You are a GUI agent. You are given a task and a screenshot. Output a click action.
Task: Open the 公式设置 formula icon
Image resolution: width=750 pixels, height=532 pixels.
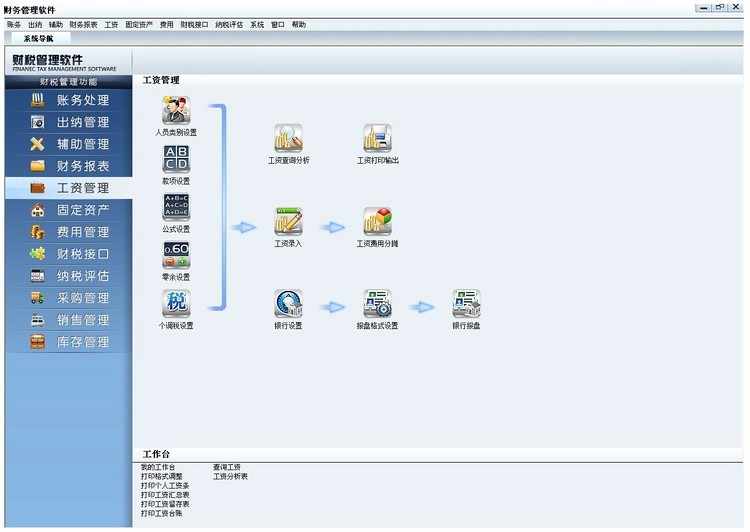(176, 207)
